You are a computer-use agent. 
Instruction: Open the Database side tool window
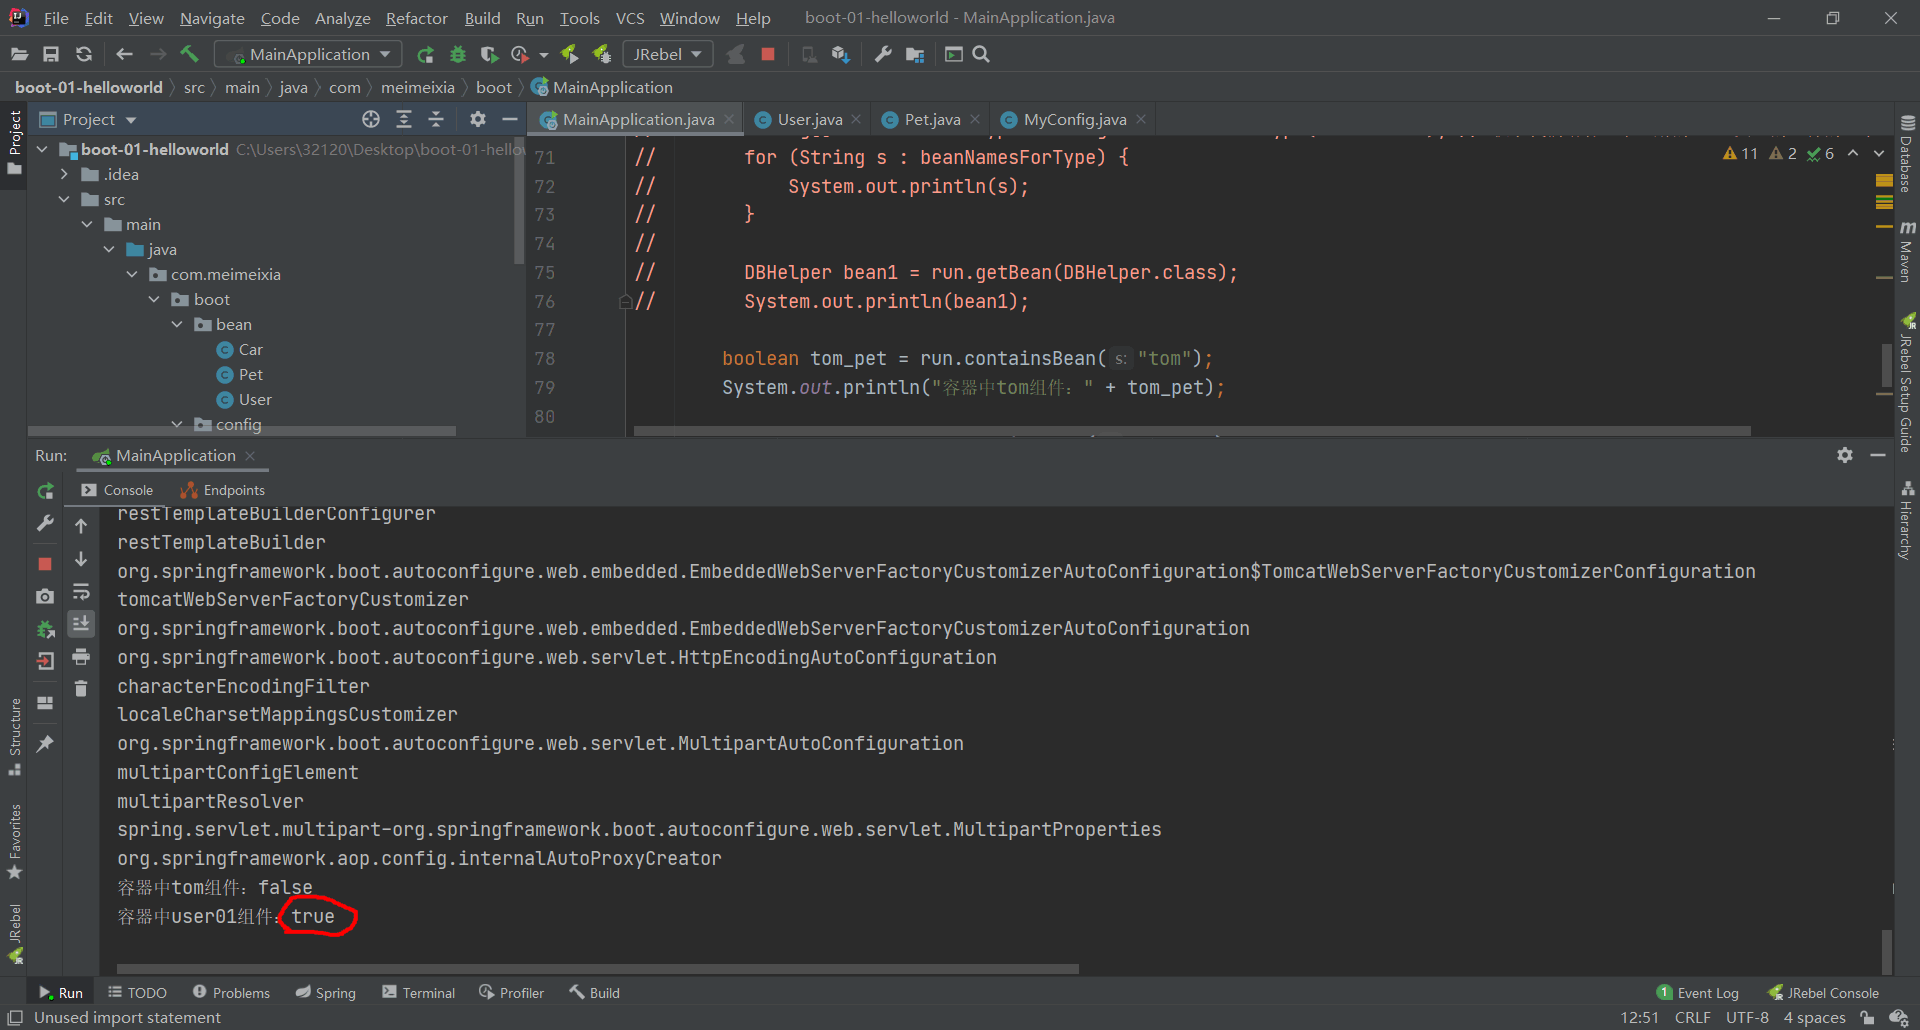click(x=1907, y=155)
